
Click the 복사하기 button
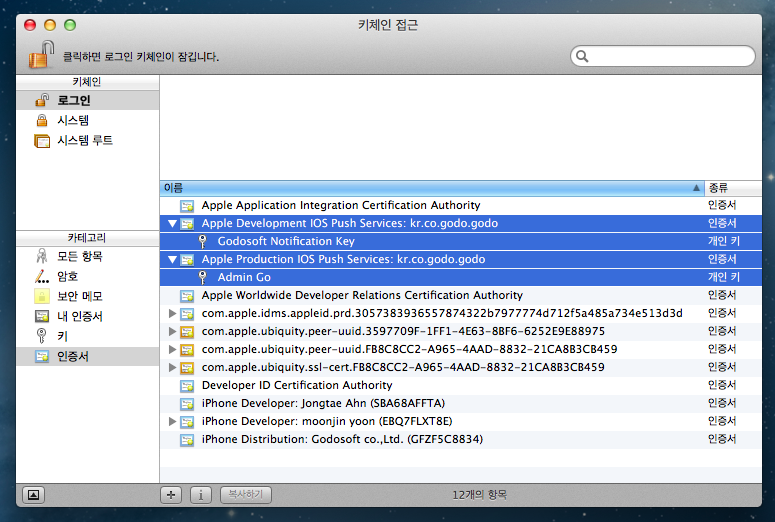(x=246, y=494)
